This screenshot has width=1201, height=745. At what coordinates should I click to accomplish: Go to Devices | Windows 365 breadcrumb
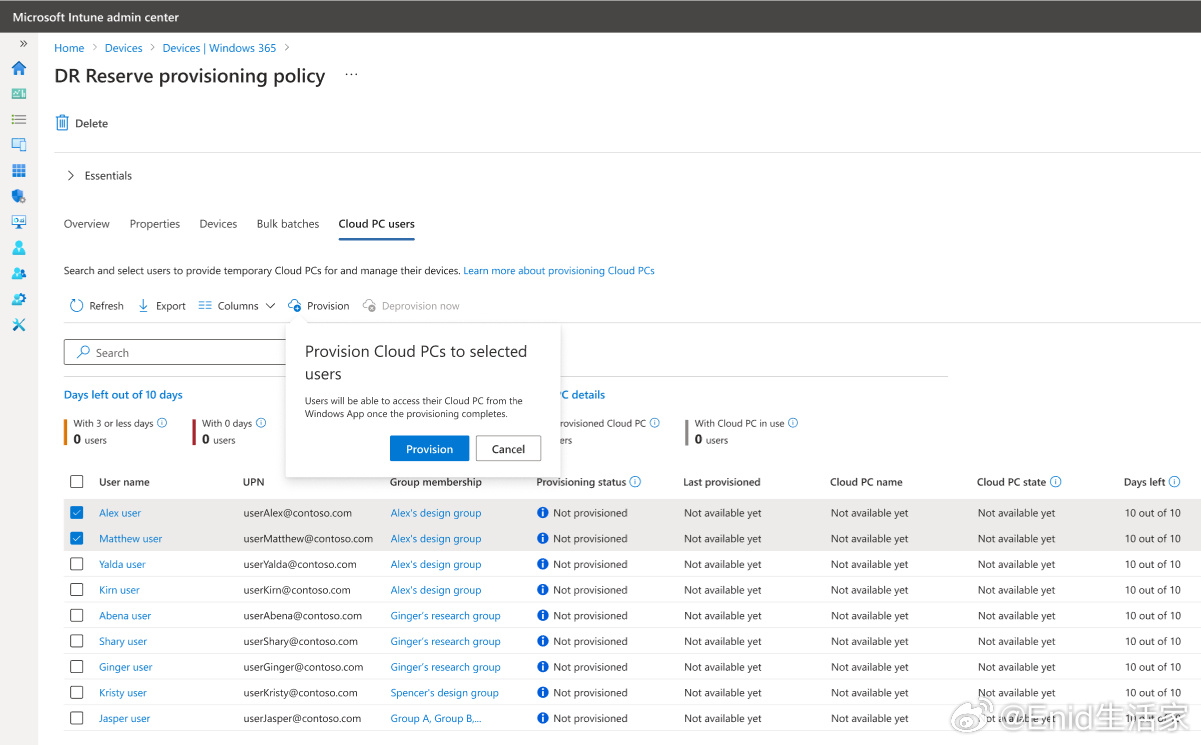[x=219, y=48]
